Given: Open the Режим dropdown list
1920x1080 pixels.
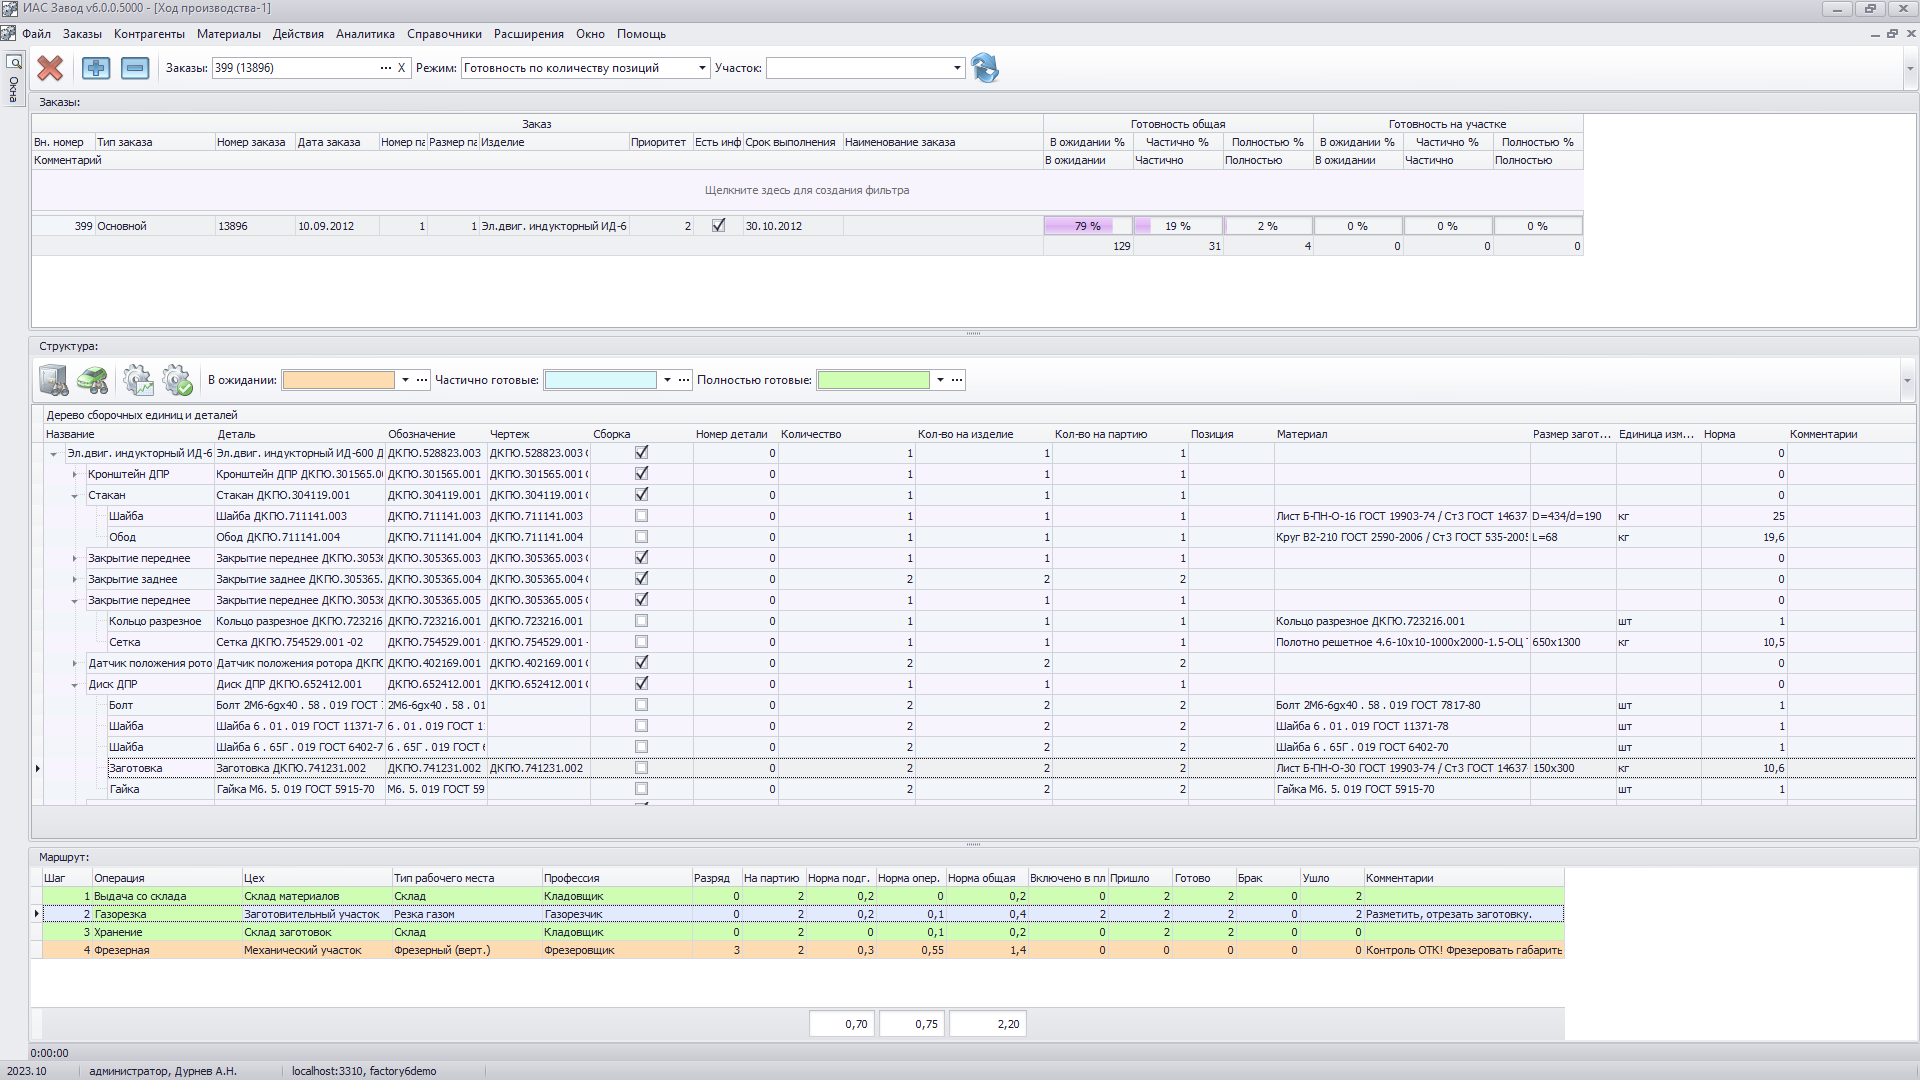Looking at the screenshot, I should click(x=702, y=68).
